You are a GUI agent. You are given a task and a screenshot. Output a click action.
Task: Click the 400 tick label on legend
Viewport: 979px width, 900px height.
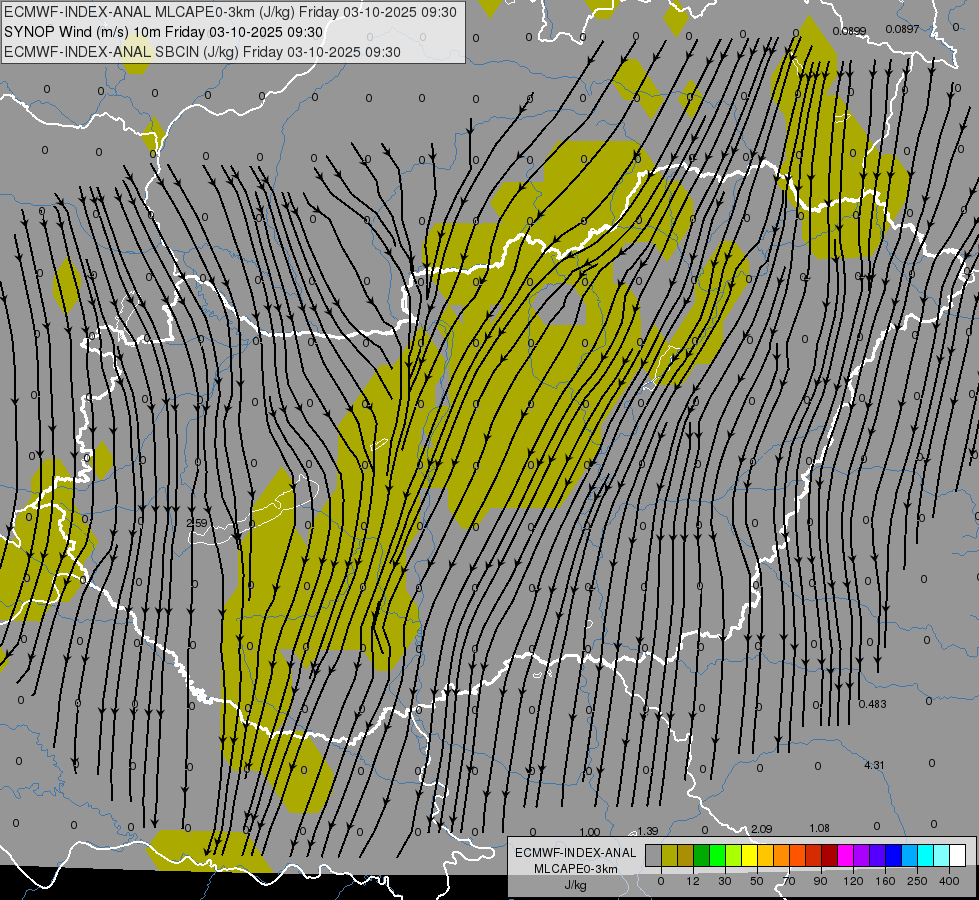[x=949, y=880]
